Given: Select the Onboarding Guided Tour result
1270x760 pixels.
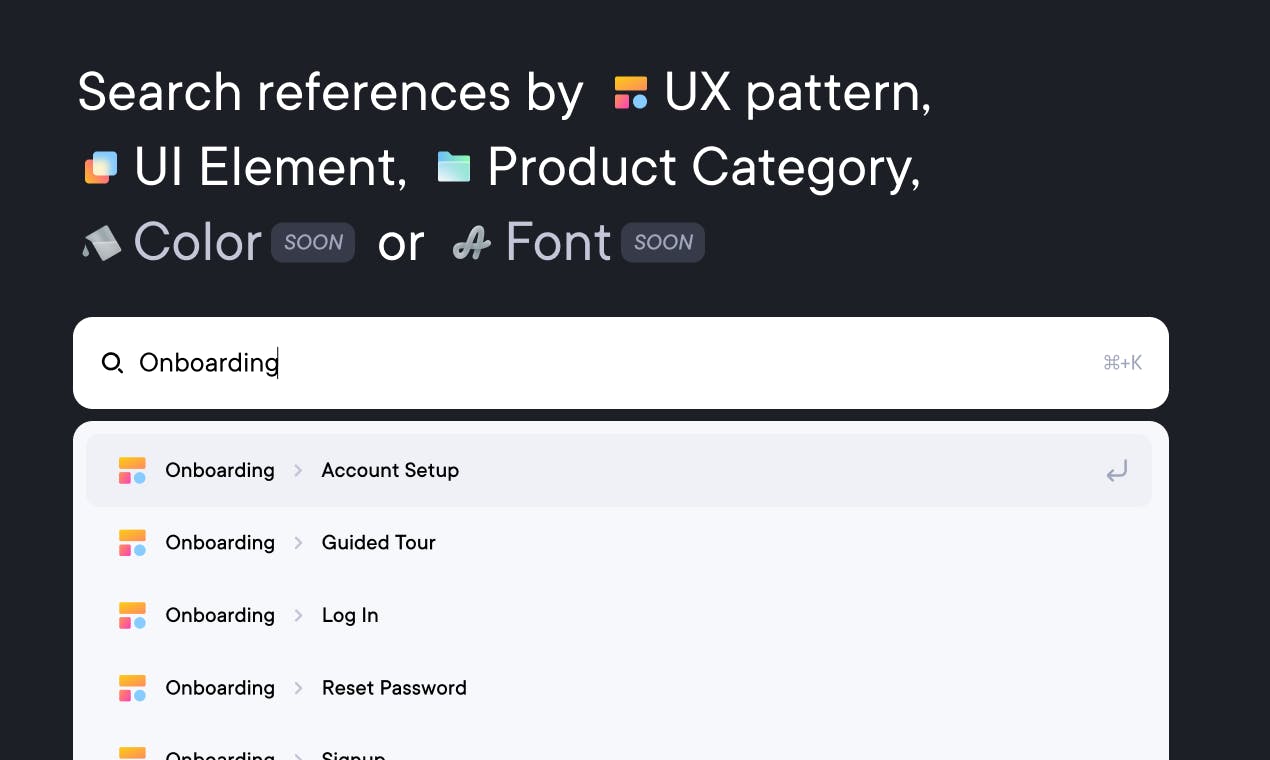Looking at the screenshot, I should (x=619, y=543).
